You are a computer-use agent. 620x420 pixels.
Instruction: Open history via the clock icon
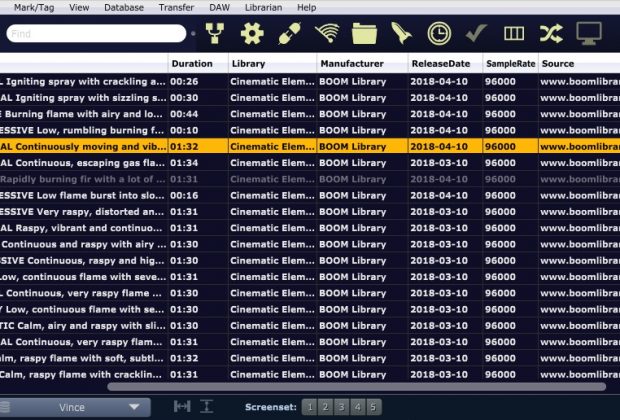pyautogui.click(x=438, y=34)
